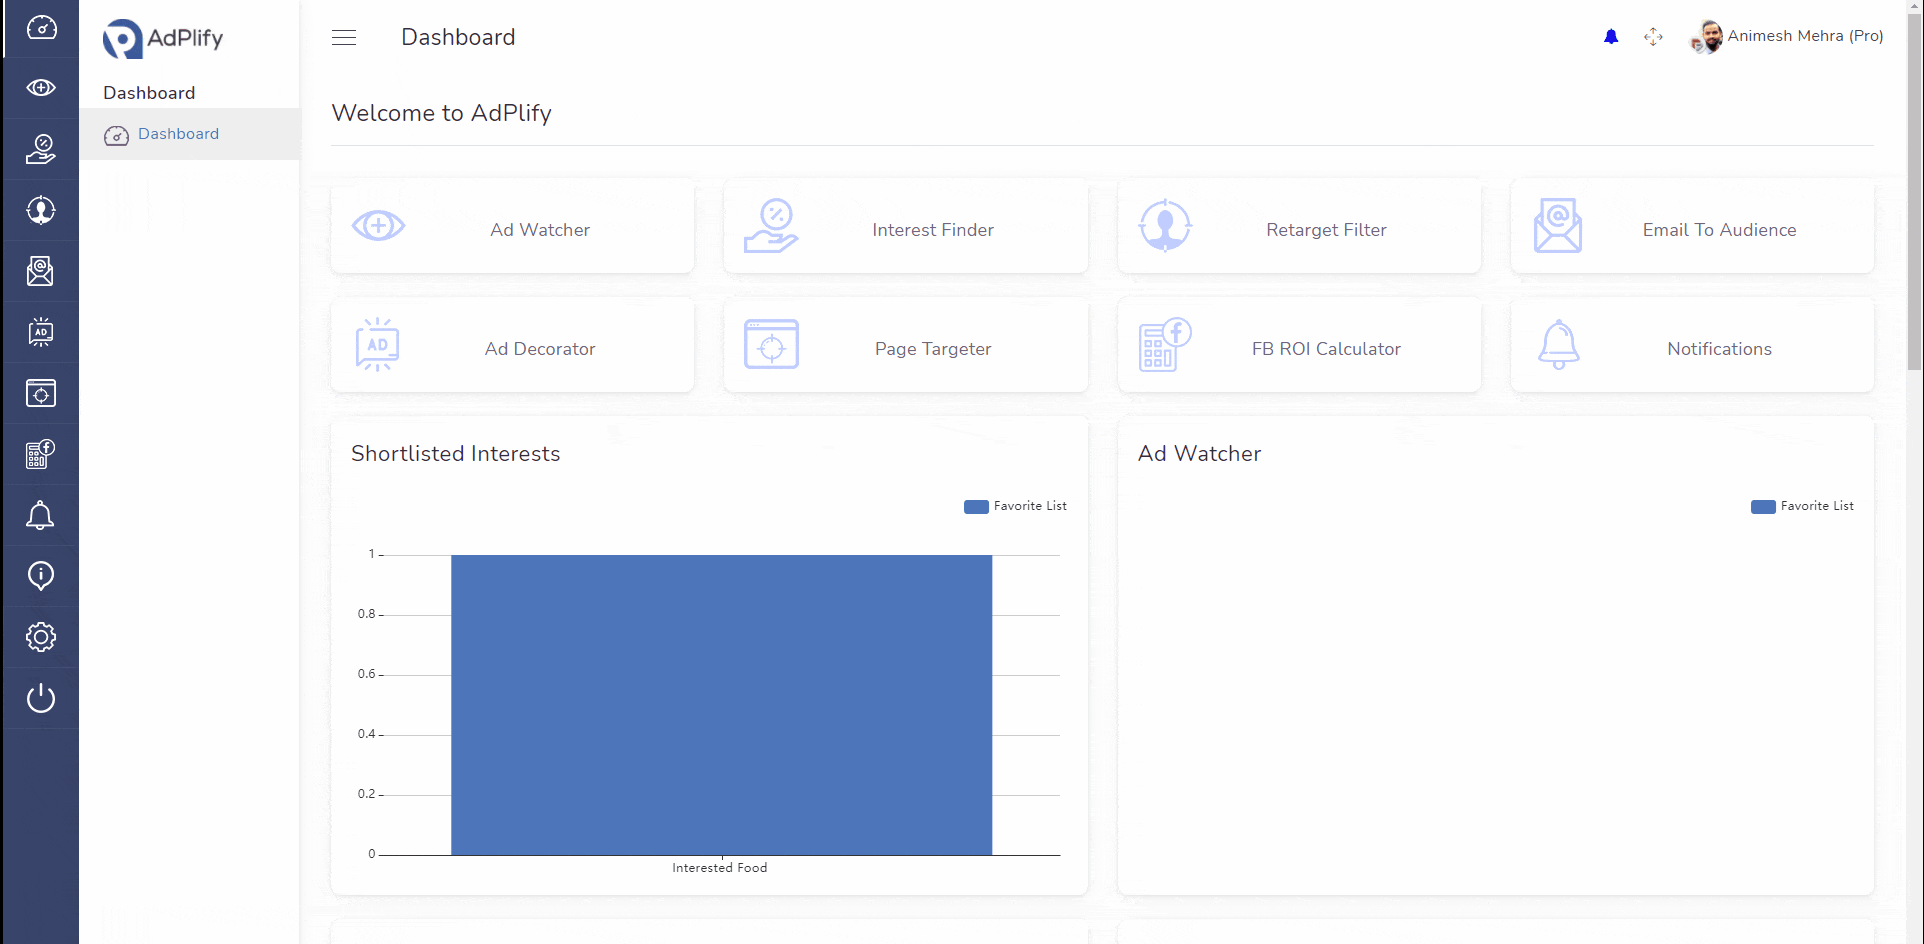The height and width of the screenshot is (944, 1924).
Task: Click Favorite List color swatch in Ad Watcher chart
Action: click(1763, 507)
